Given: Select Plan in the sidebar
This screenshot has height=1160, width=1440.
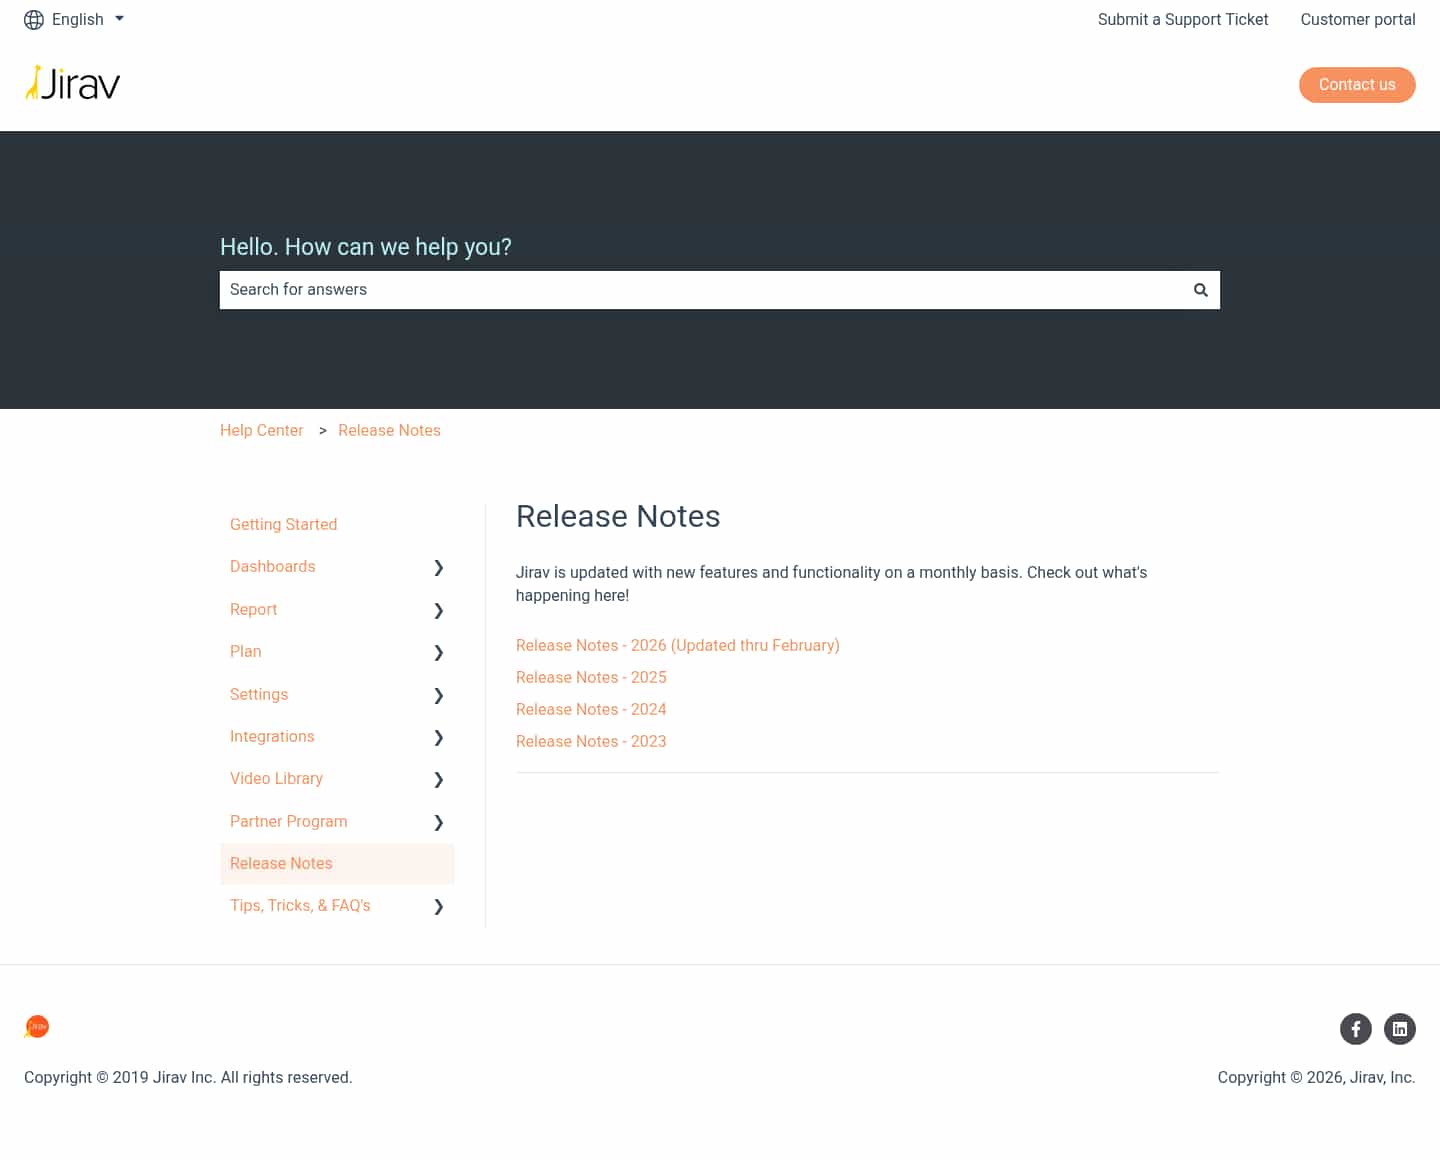Looking at the screenshot, I should click(x=246, y=651).
